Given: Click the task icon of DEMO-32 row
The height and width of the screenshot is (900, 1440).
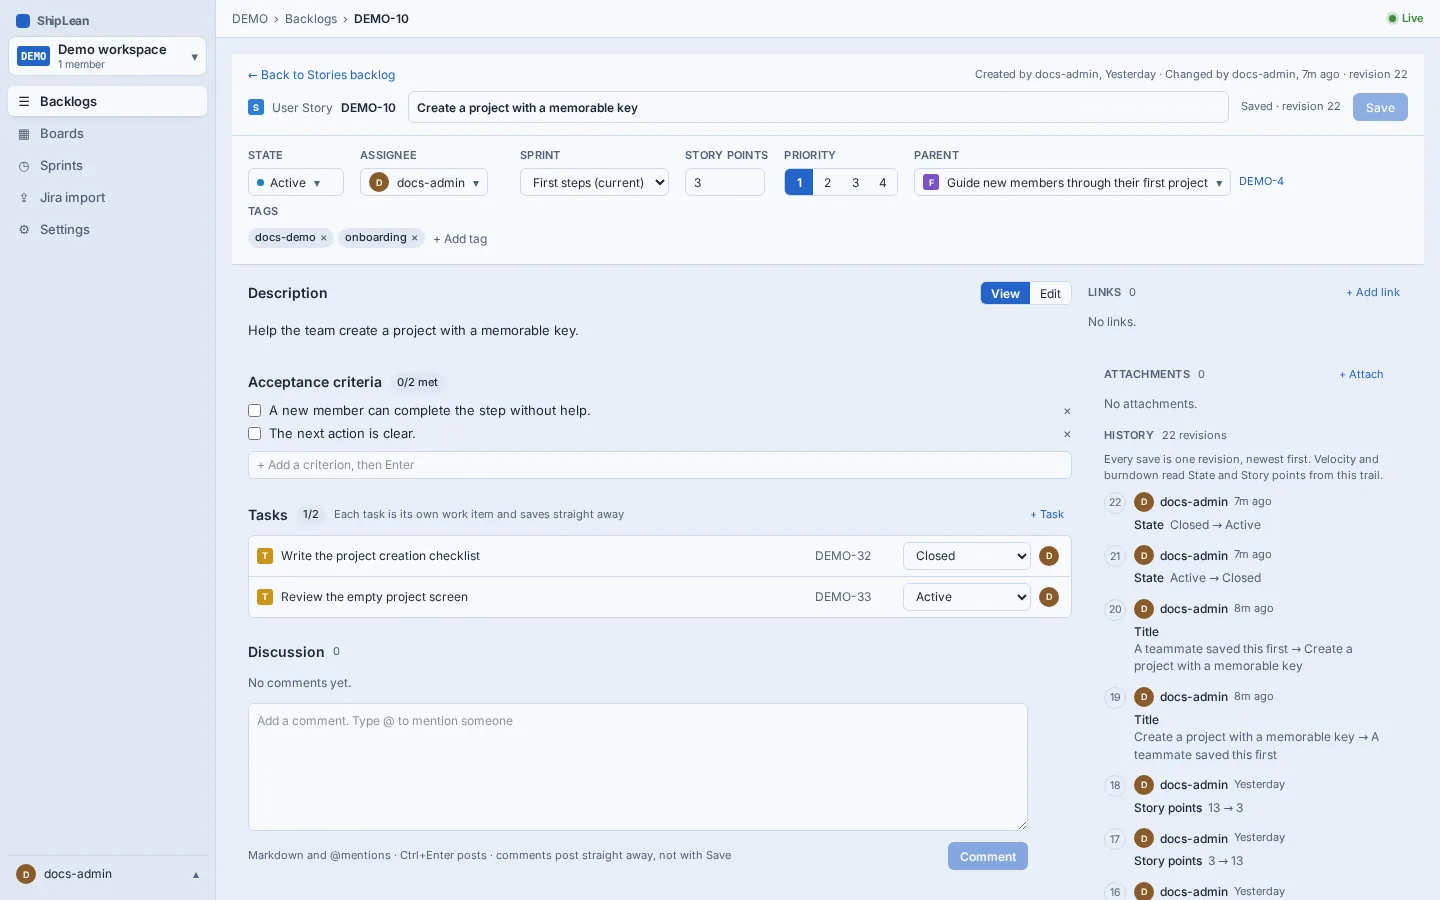Looking at the screenshot, I should click(265, 556).
